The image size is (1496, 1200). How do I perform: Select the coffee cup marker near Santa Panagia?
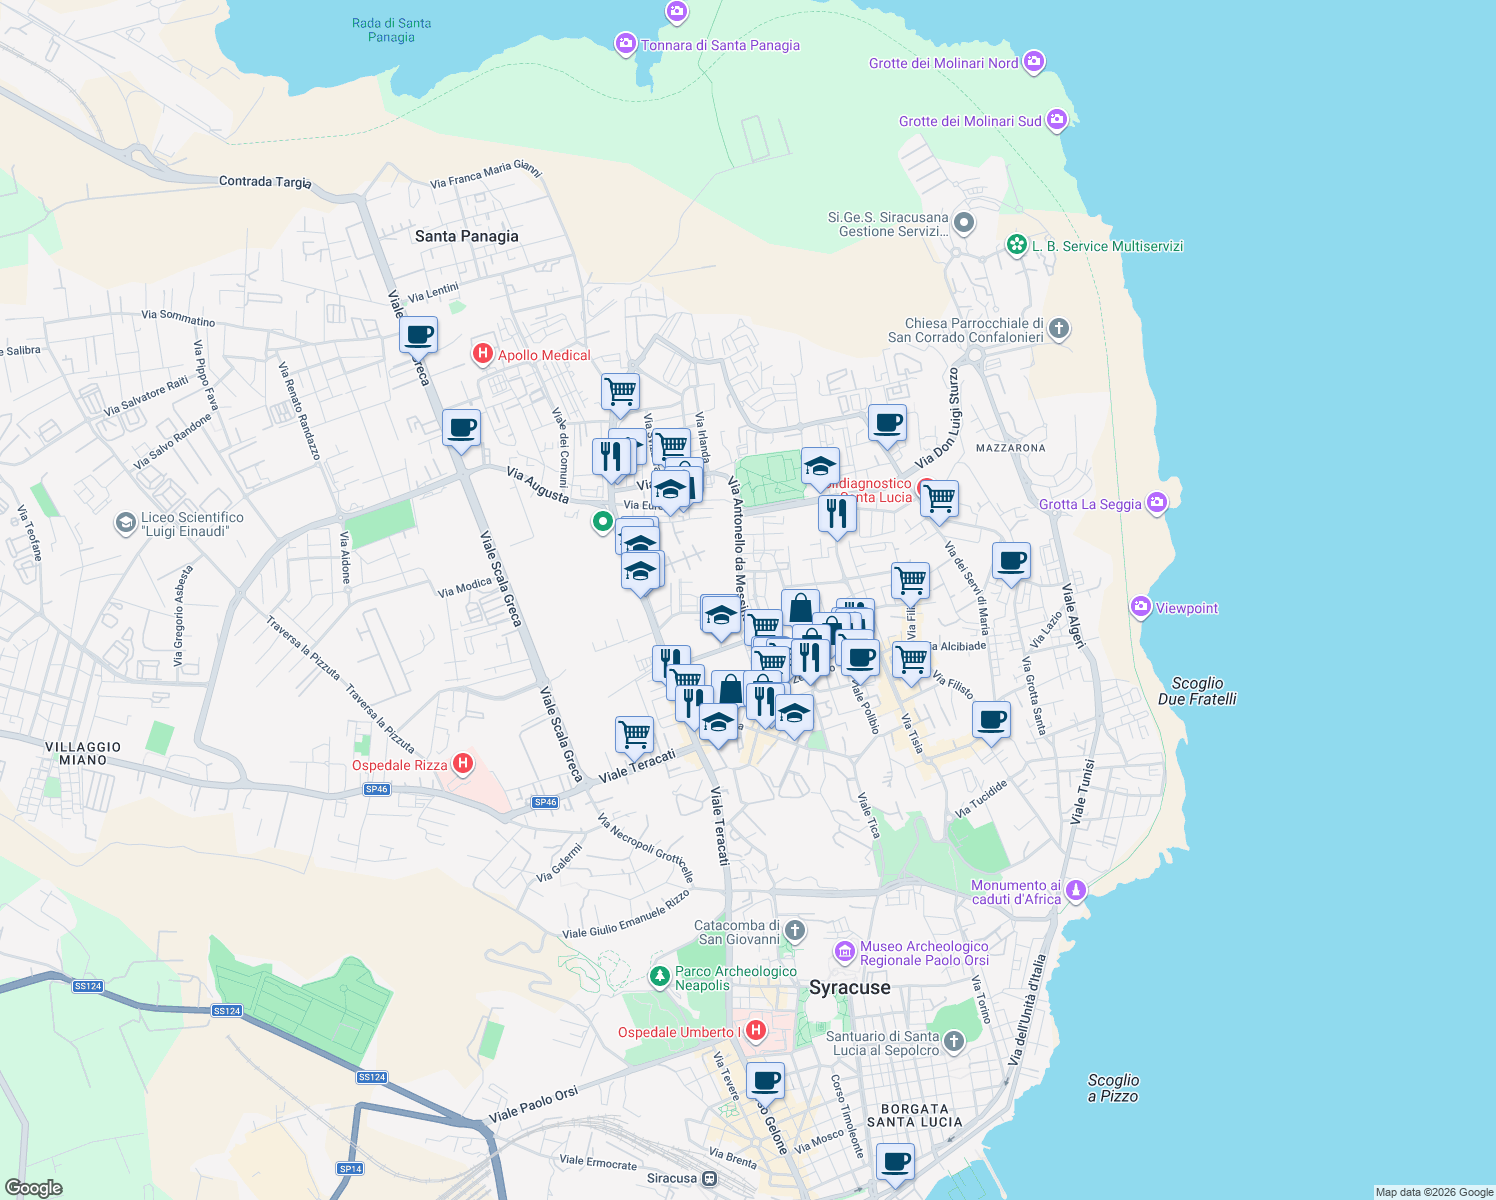click(418, 336)
